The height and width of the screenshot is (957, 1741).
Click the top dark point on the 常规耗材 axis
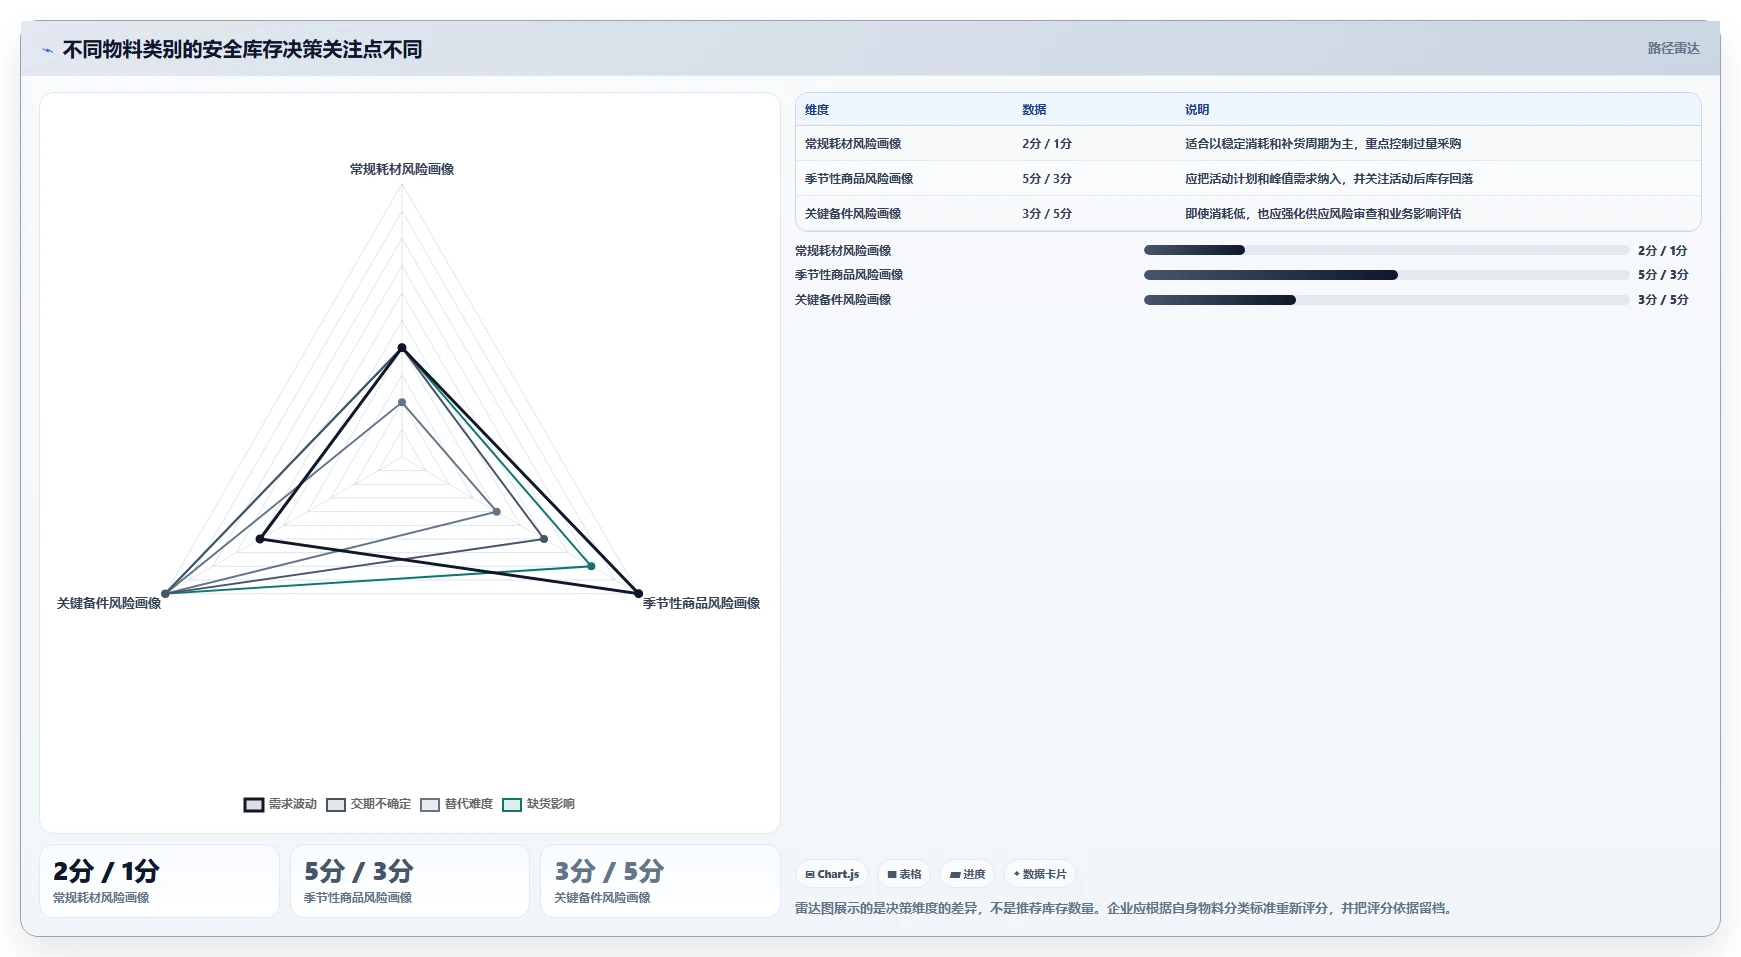pyautogui.click(x=402, y=348)
